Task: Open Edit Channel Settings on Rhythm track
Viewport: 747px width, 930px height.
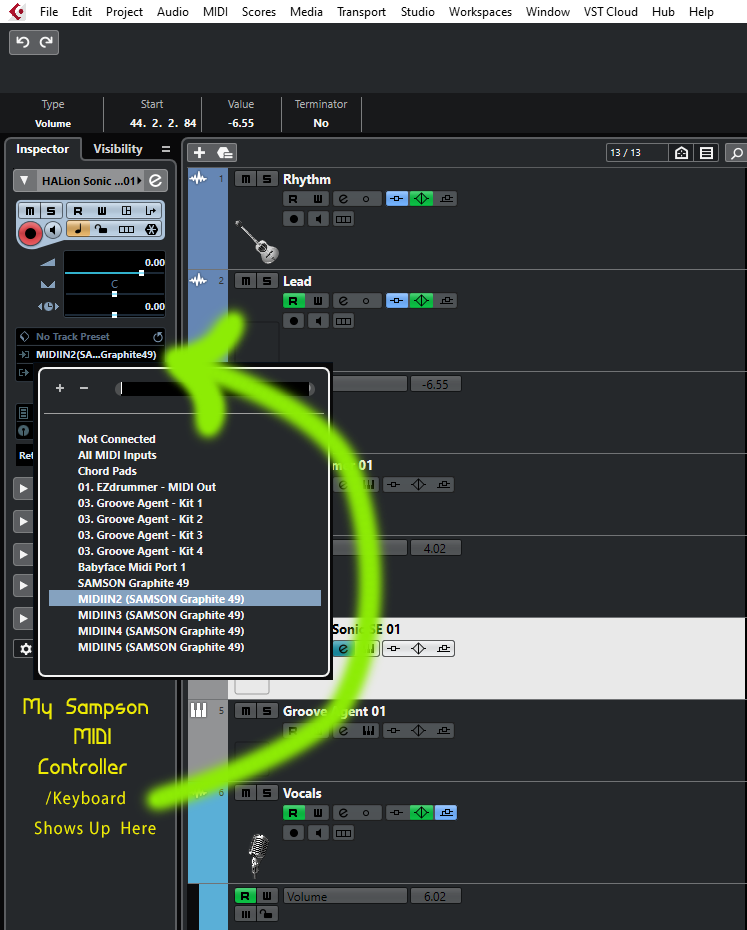Action: click(343, 199)
